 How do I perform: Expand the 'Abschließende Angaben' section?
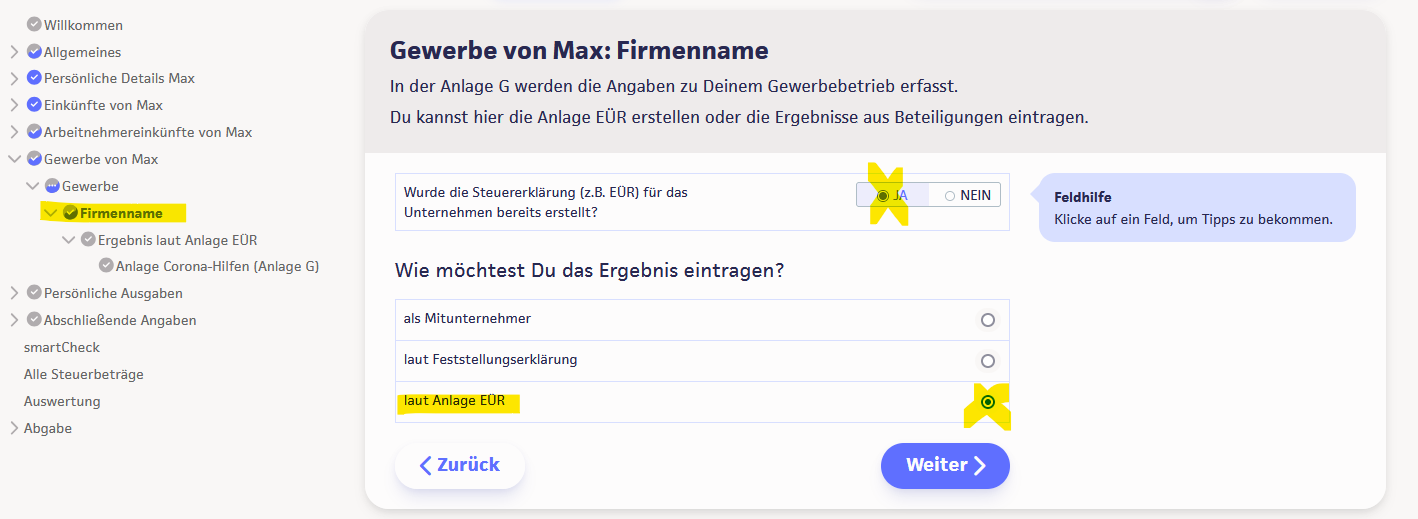point(14,320)
